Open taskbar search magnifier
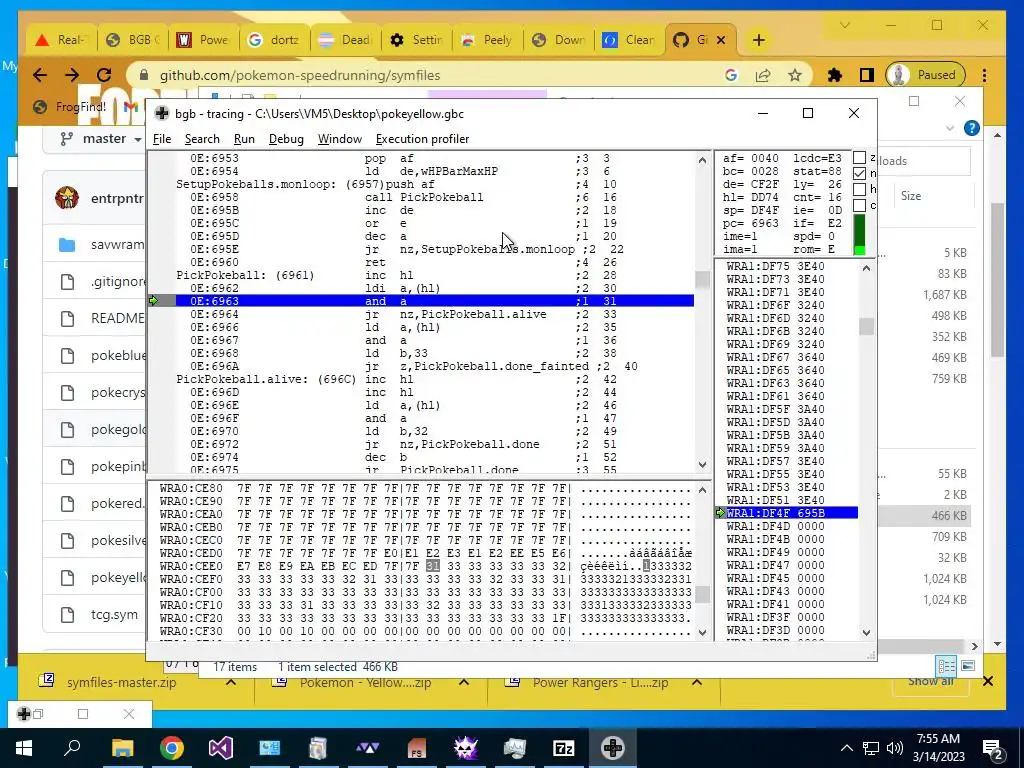 (72, 748)
